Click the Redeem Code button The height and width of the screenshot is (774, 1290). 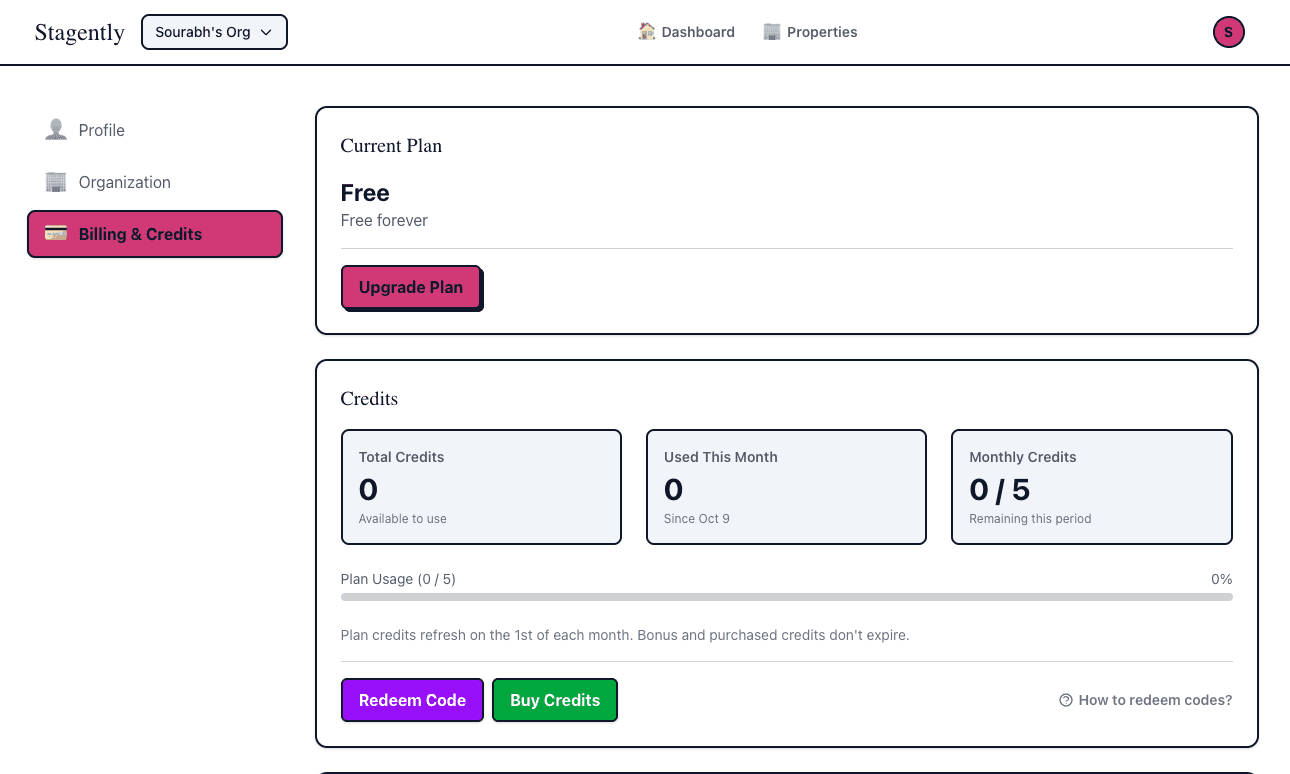click(x=412, y=700)
